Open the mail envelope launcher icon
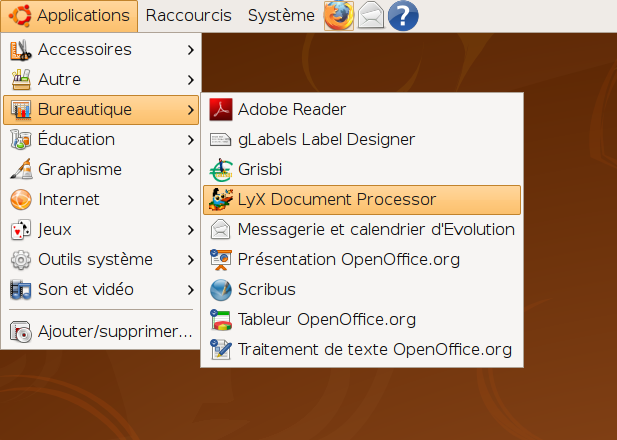Image resolution: width=617 pixels, height=440 pixels. pyautogui.click(x=371, y=16)
